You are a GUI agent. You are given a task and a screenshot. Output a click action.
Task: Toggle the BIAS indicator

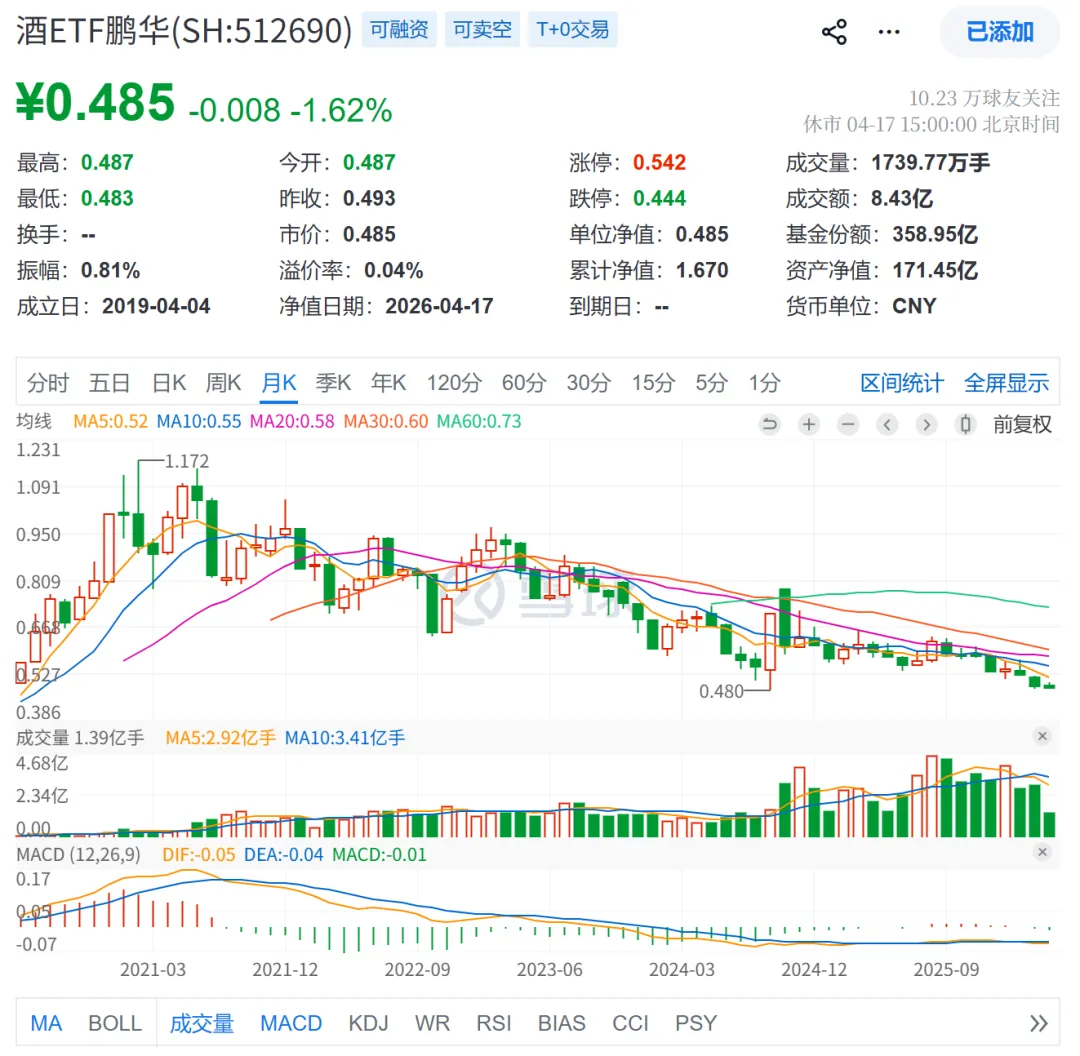(x=561, y=1023)
